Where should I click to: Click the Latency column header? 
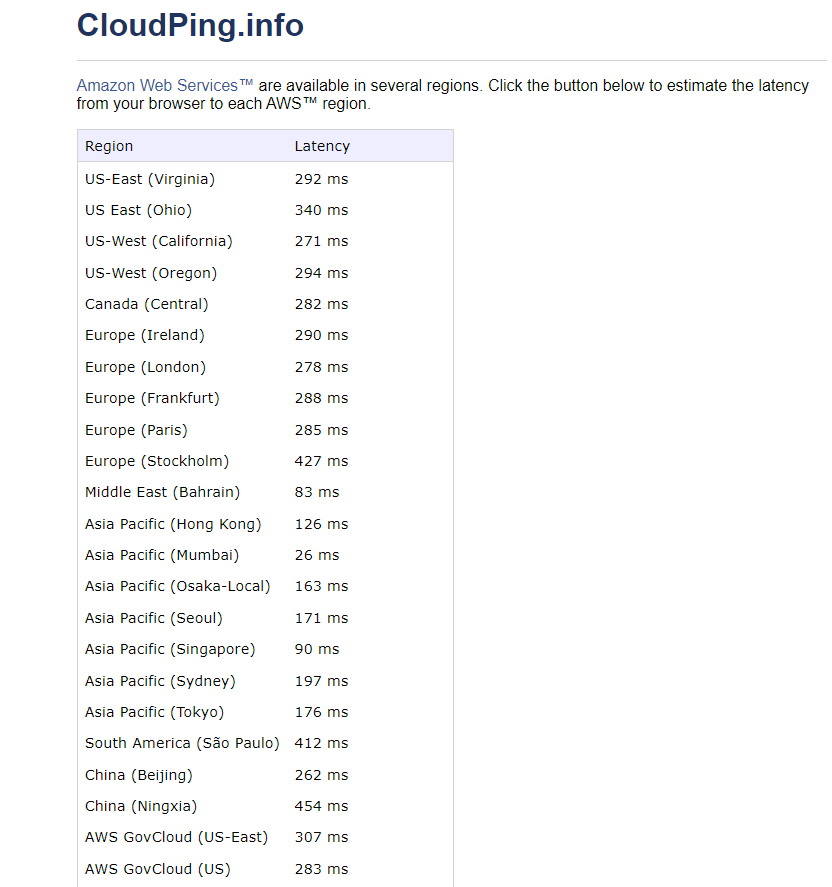tap(322, 146)
